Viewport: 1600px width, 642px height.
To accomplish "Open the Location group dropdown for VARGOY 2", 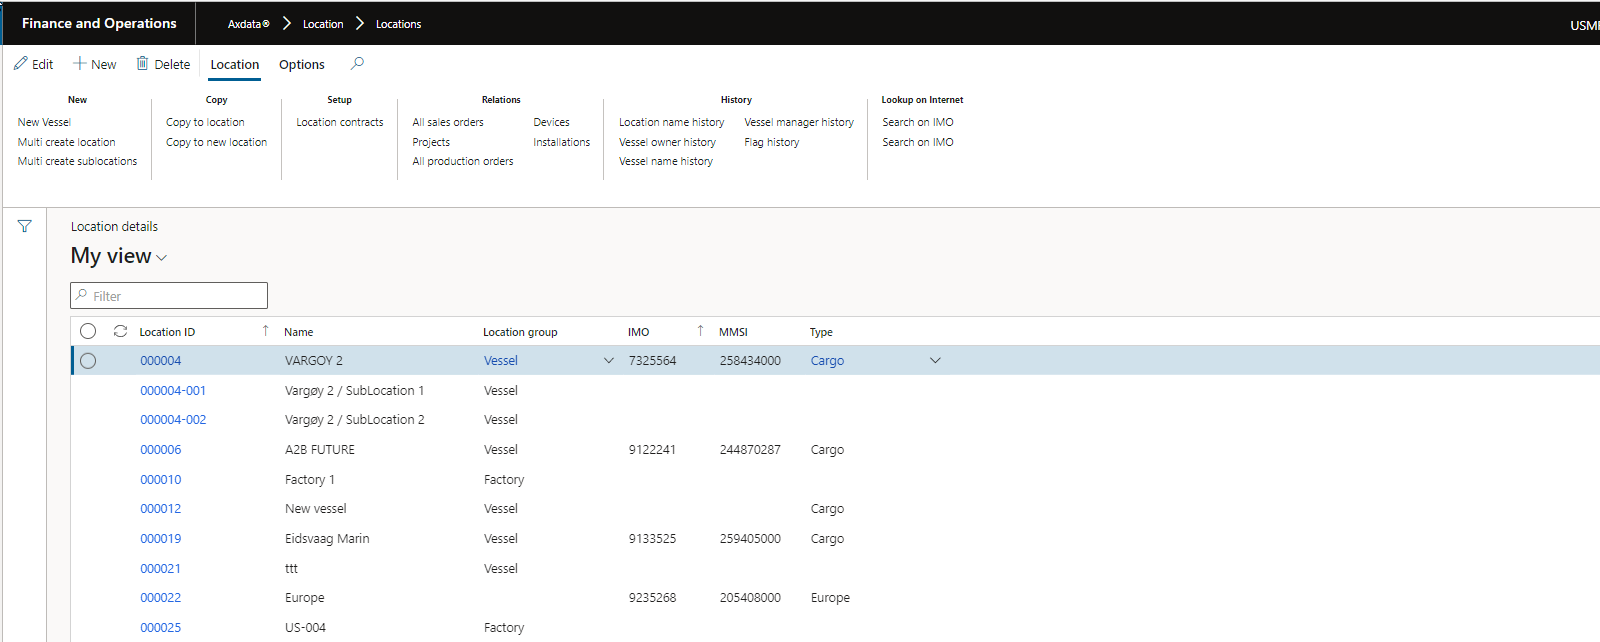I will pos(608,361).
